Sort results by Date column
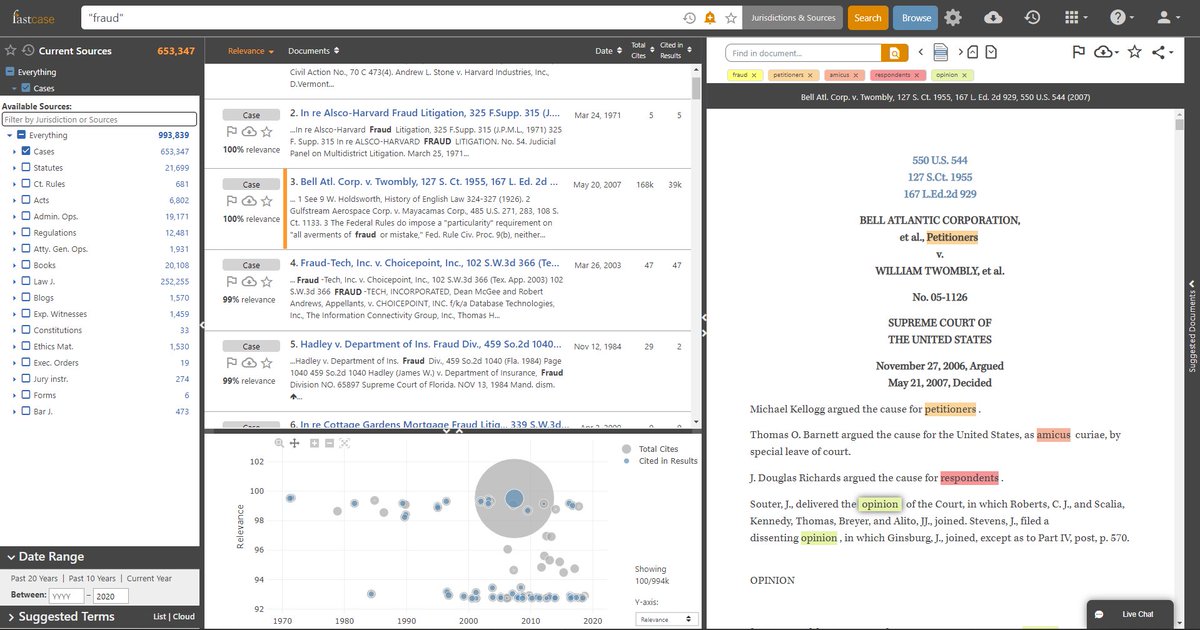This screenshot has height=630, width=1200. [607, 50]
